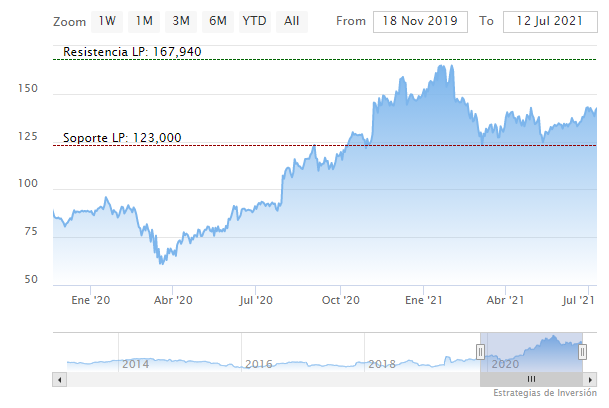Click the navigator right range handle
The image size is (609, 408).
click(581, 351)
